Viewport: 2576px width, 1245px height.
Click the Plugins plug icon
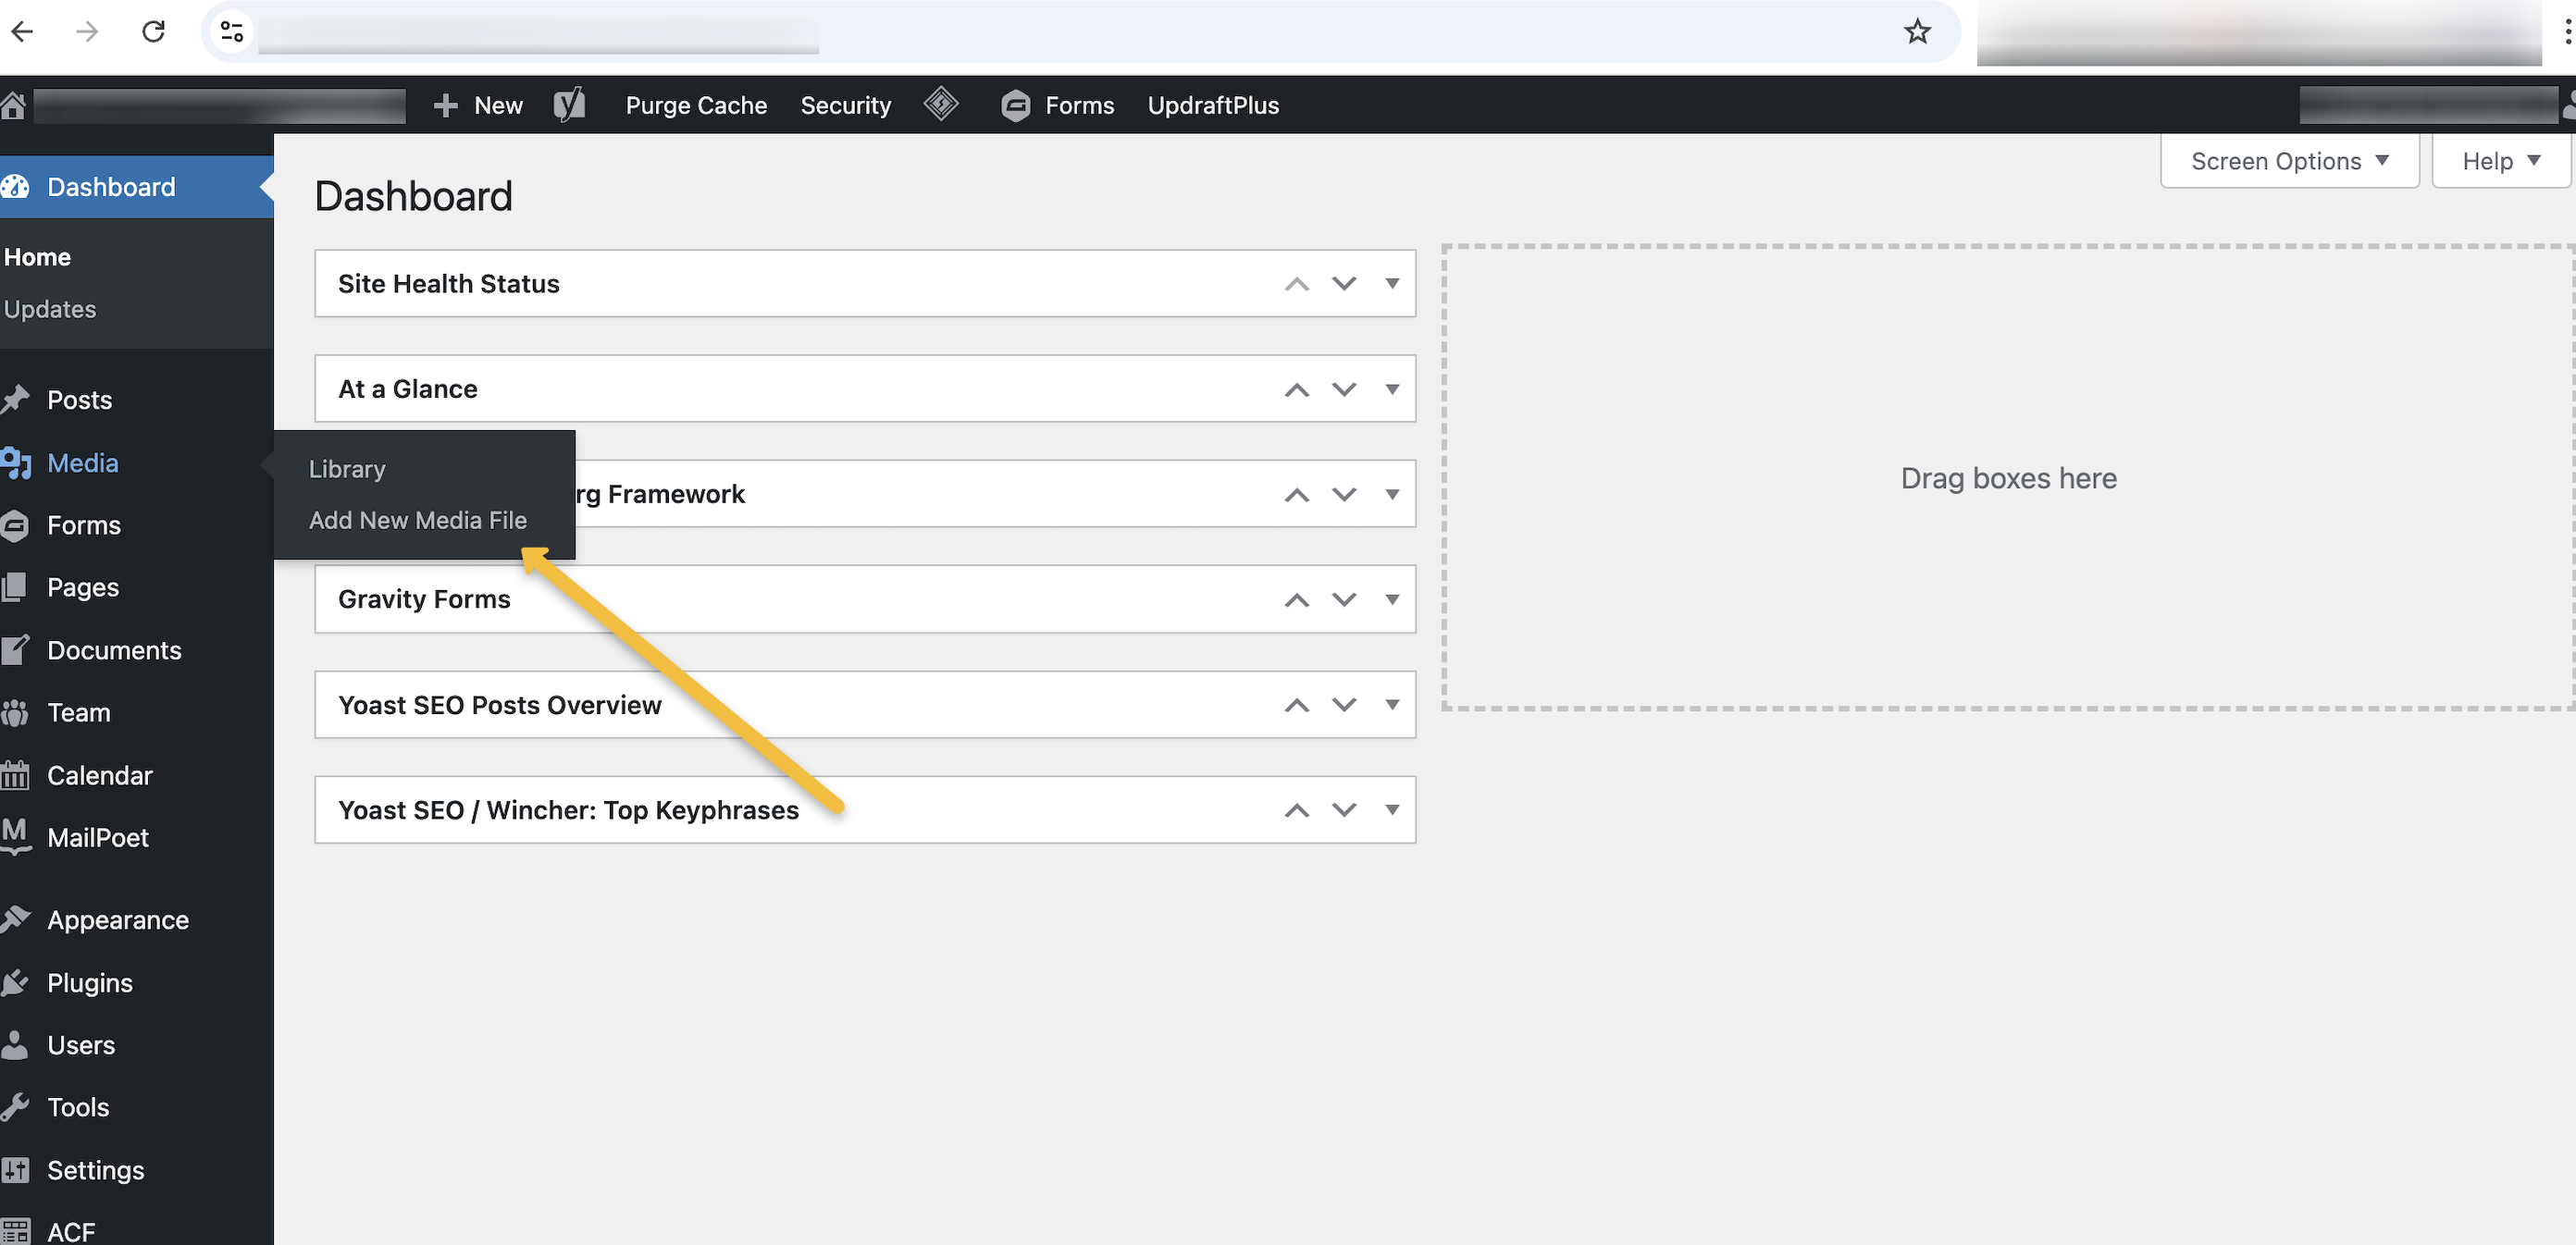tap(15, 983)
